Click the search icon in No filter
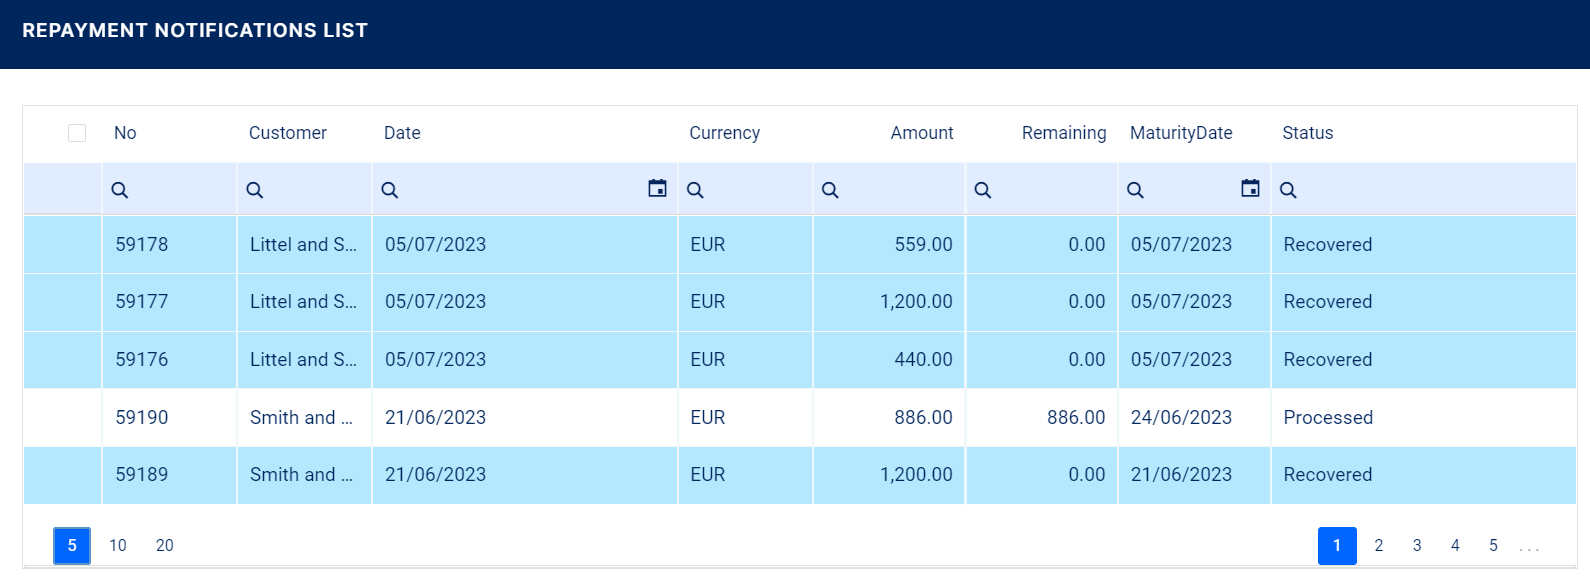This screenshot has width=1590, height=579. click(120, 190)
